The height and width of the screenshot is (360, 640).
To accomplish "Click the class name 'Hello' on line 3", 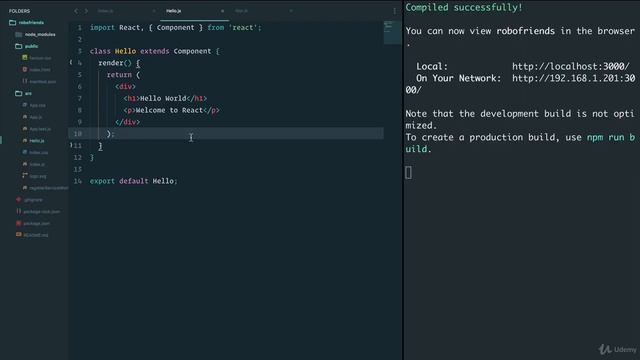I will (125, 51).
